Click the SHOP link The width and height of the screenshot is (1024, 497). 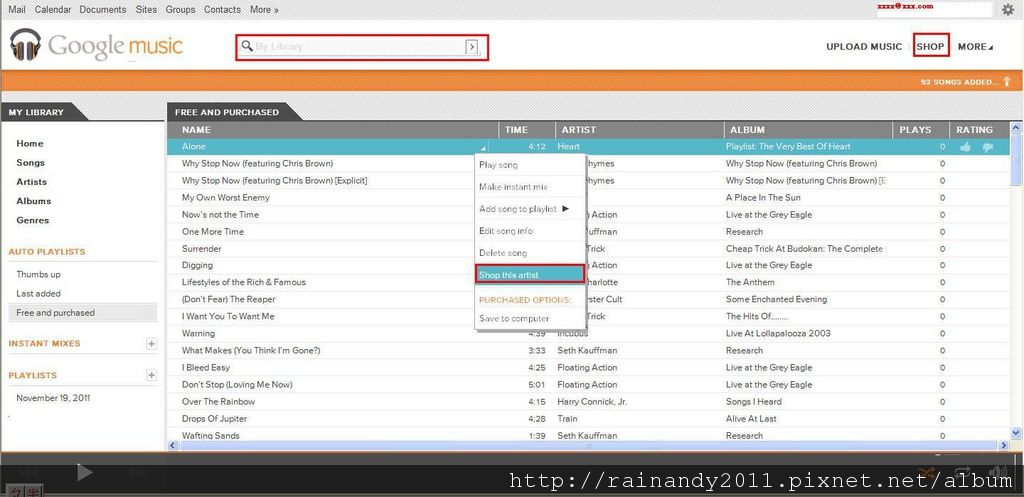click(x=931, y=46)
